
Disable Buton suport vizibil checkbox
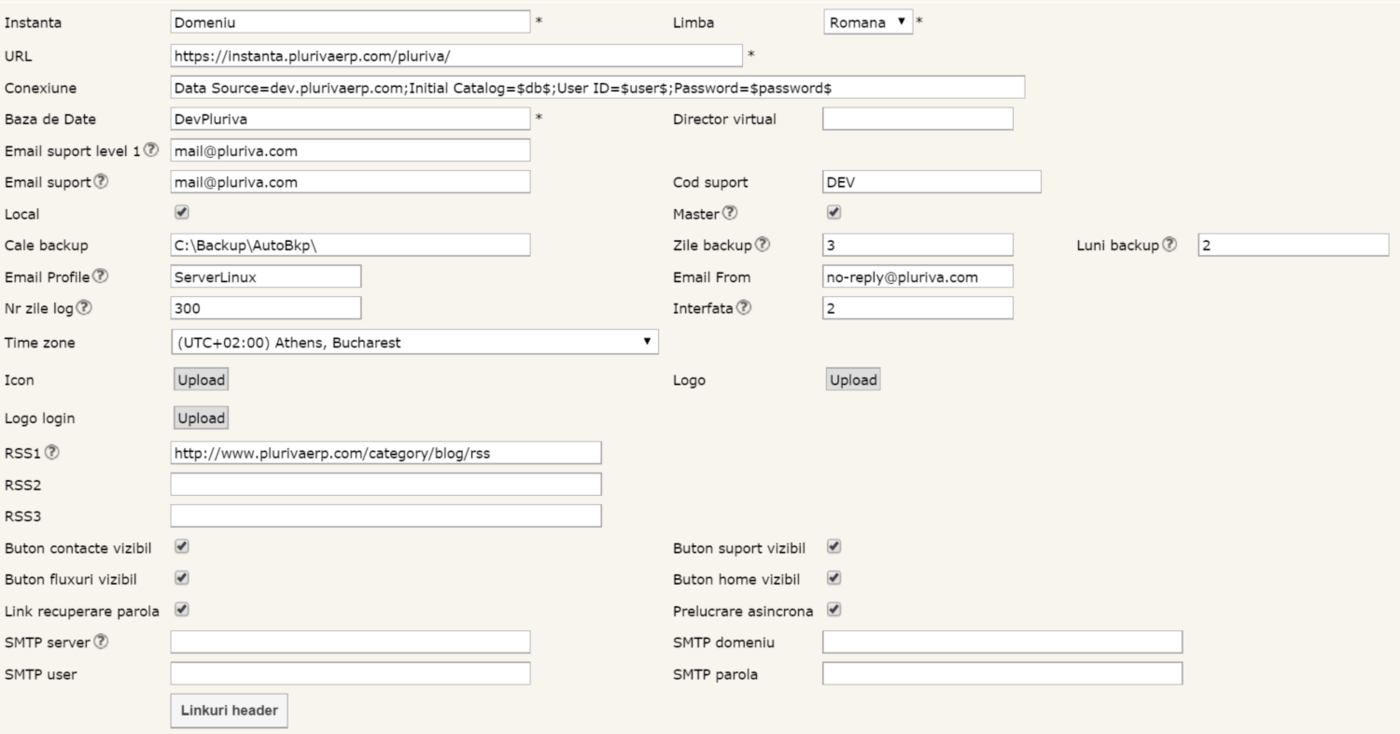834,547
